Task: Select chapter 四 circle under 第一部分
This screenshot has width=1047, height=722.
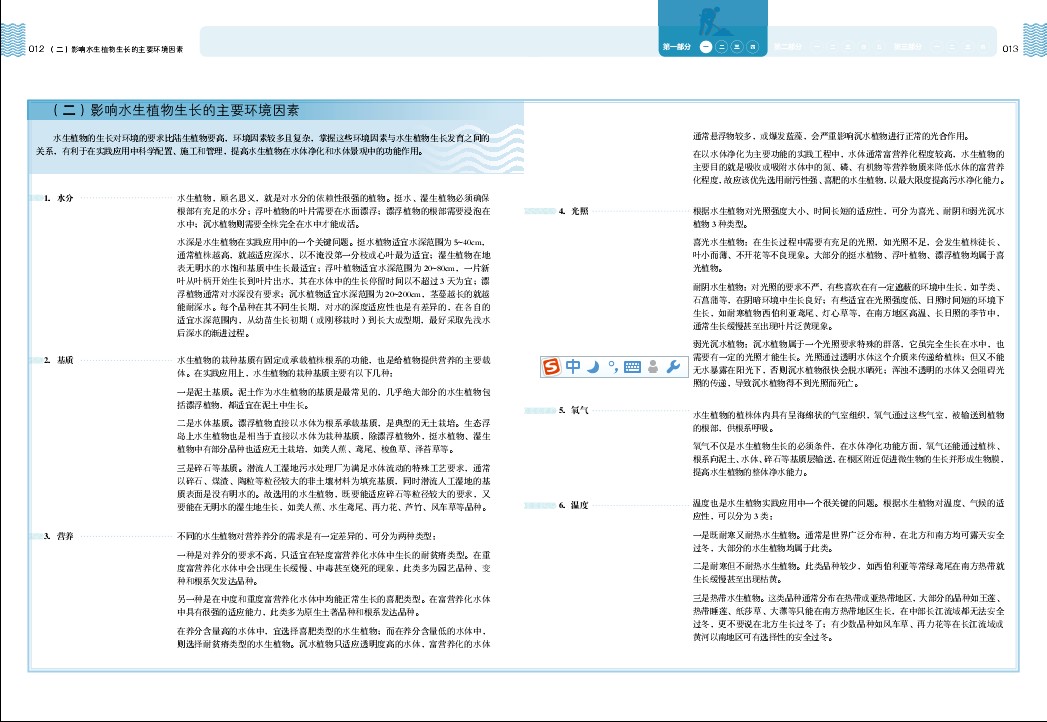Action: tap(752, 47)
